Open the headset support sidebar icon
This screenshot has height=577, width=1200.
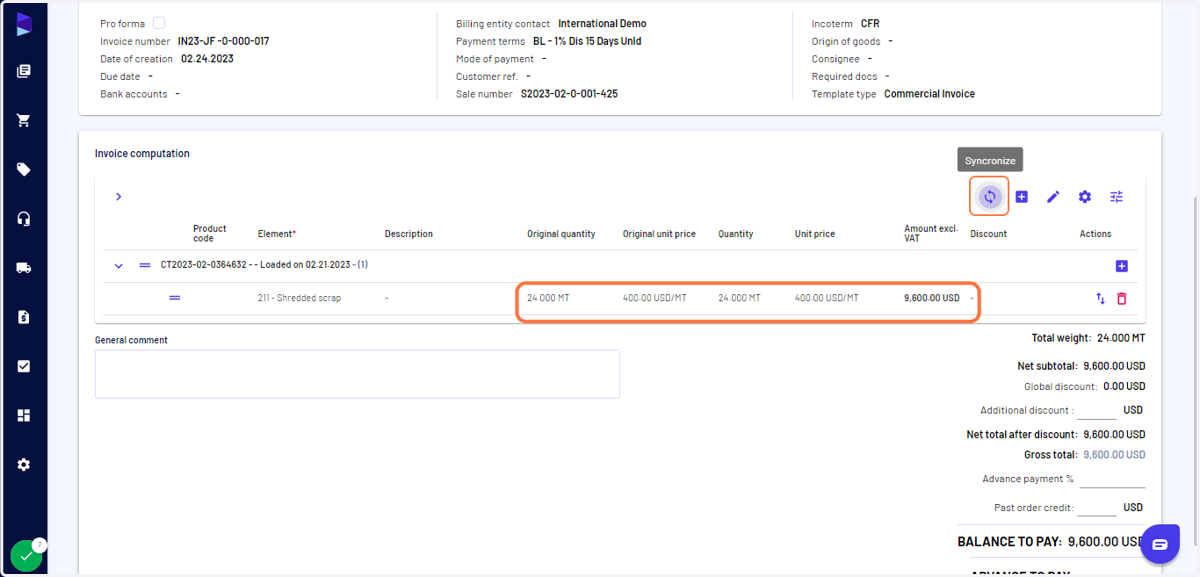click(x=24, y=219)
